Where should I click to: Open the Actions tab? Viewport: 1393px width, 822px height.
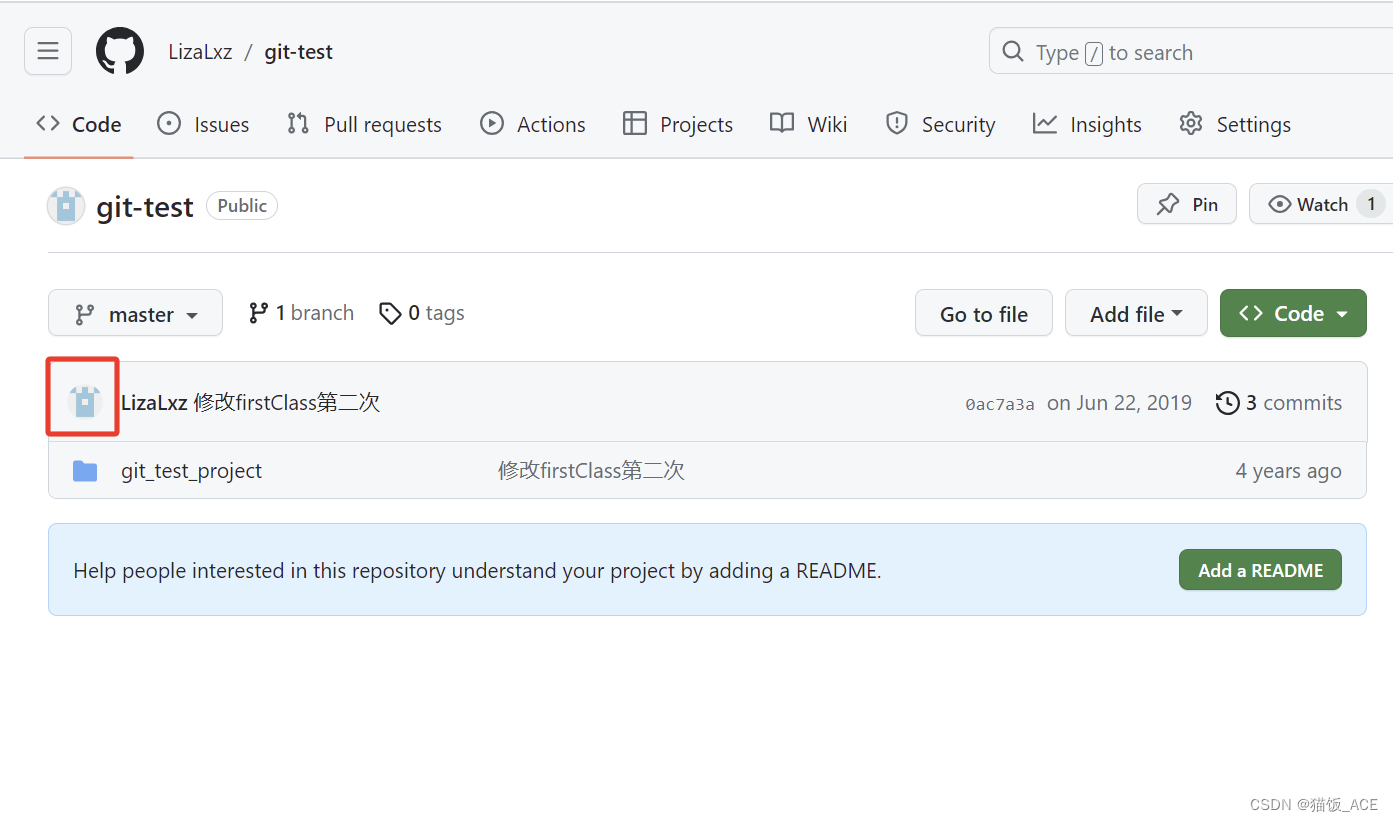(x=533, y=124)
